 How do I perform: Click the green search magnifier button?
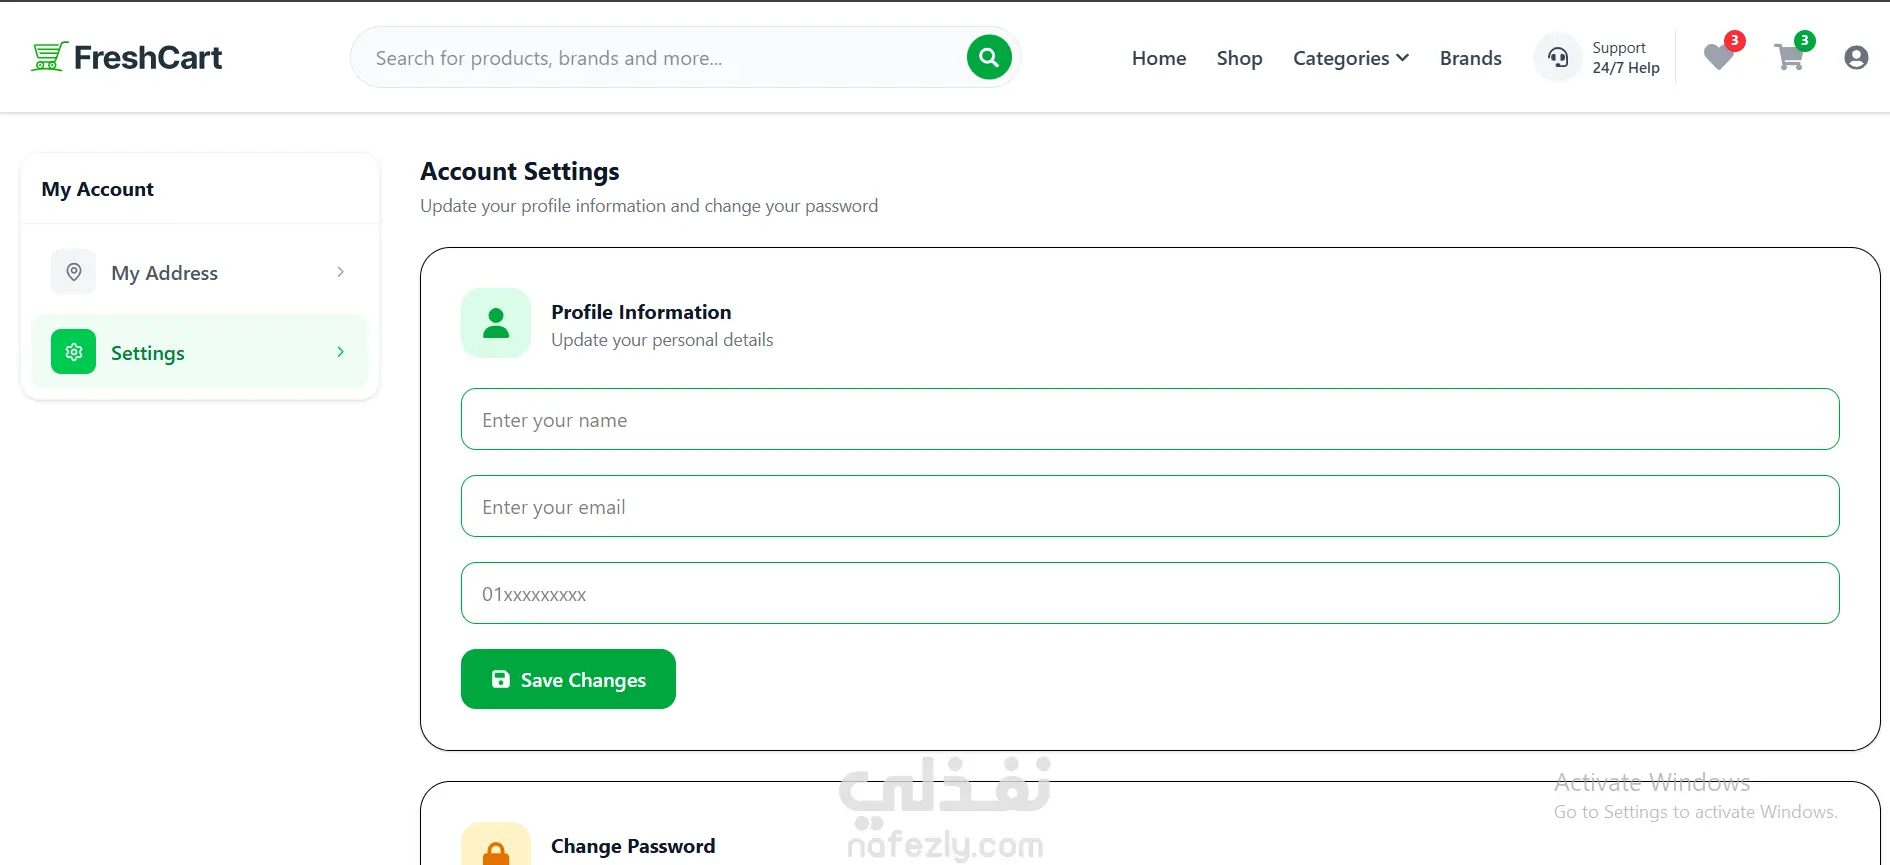(x=988, y=57)
